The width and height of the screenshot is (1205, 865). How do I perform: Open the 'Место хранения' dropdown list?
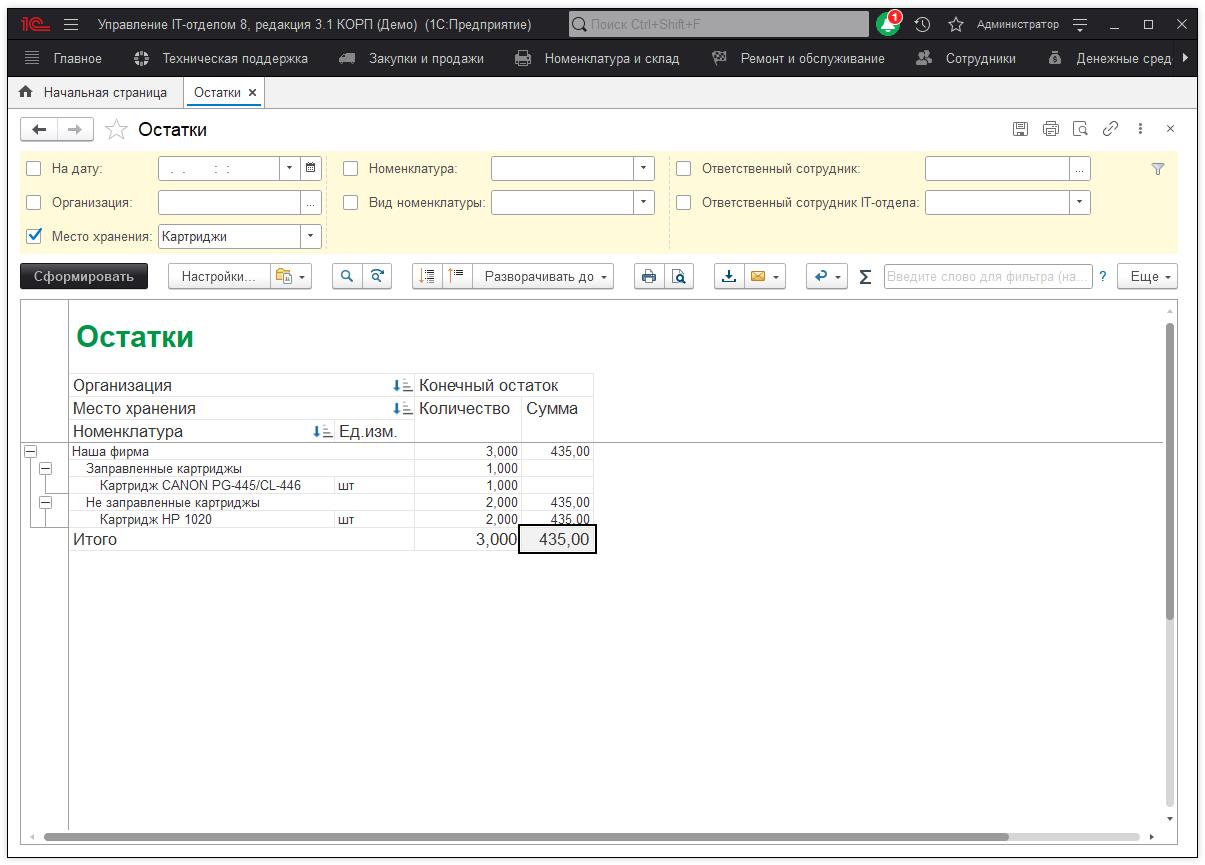pyautogui.click(x=310, y=237)
